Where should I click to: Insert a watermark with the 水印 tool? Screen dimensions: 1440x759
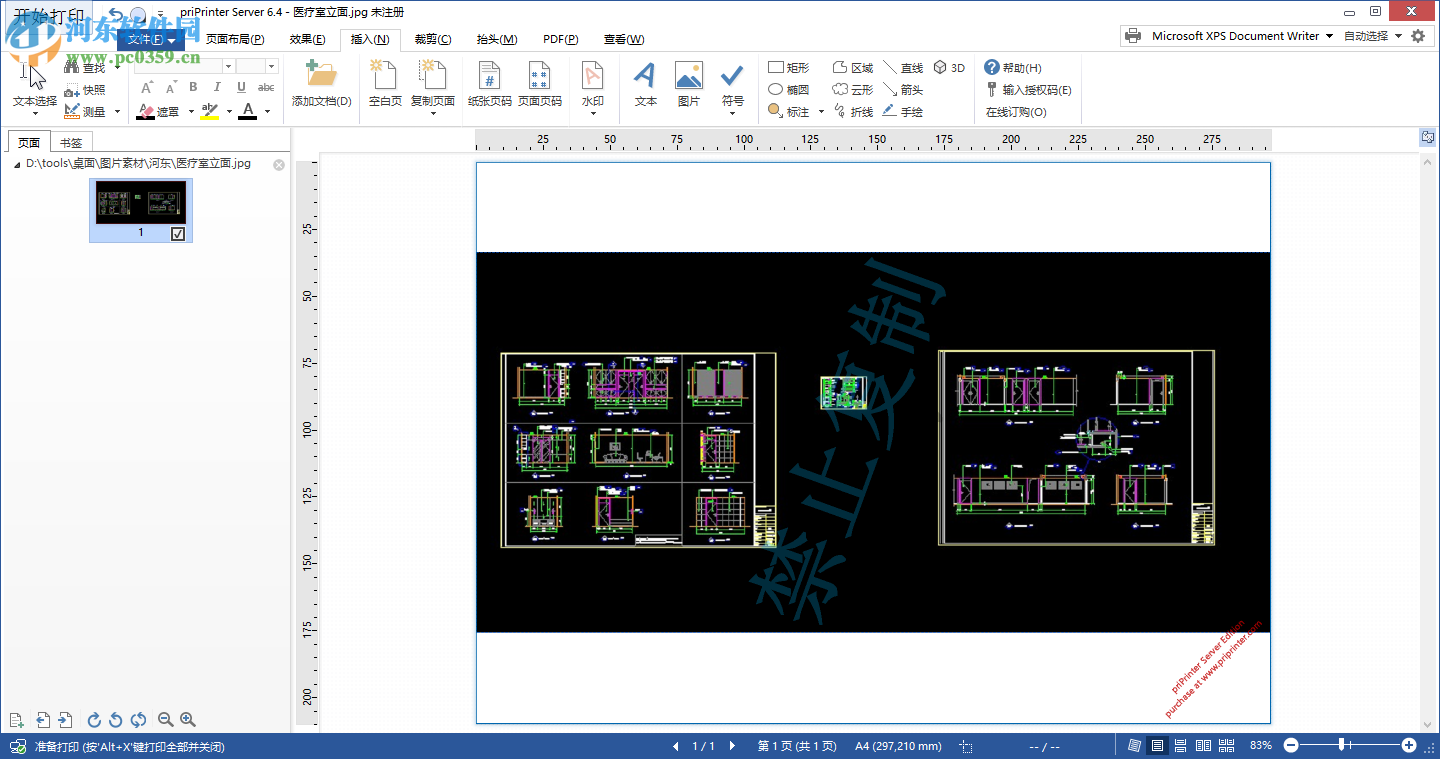click(593, 85)
